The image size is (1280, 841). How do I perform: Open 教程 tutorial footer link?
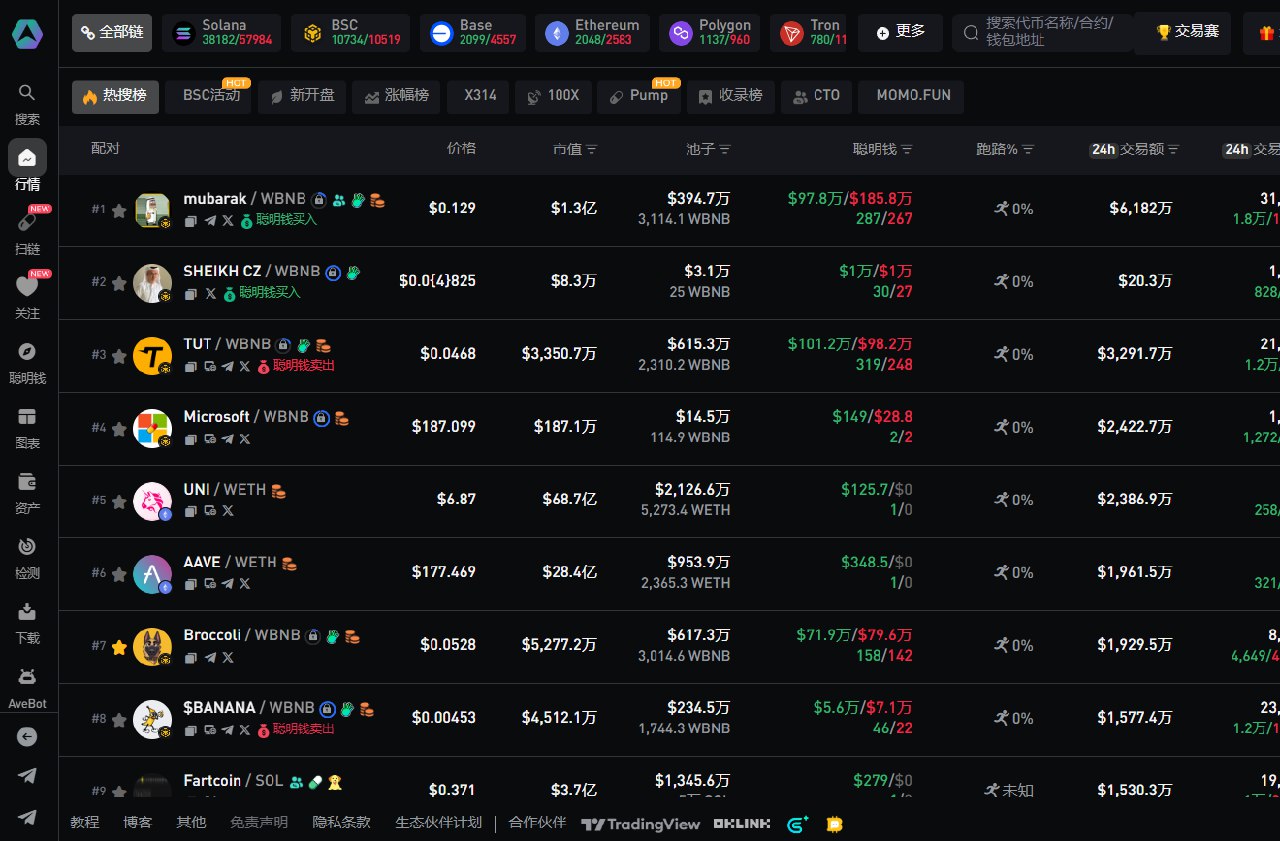tap(84, 823)
